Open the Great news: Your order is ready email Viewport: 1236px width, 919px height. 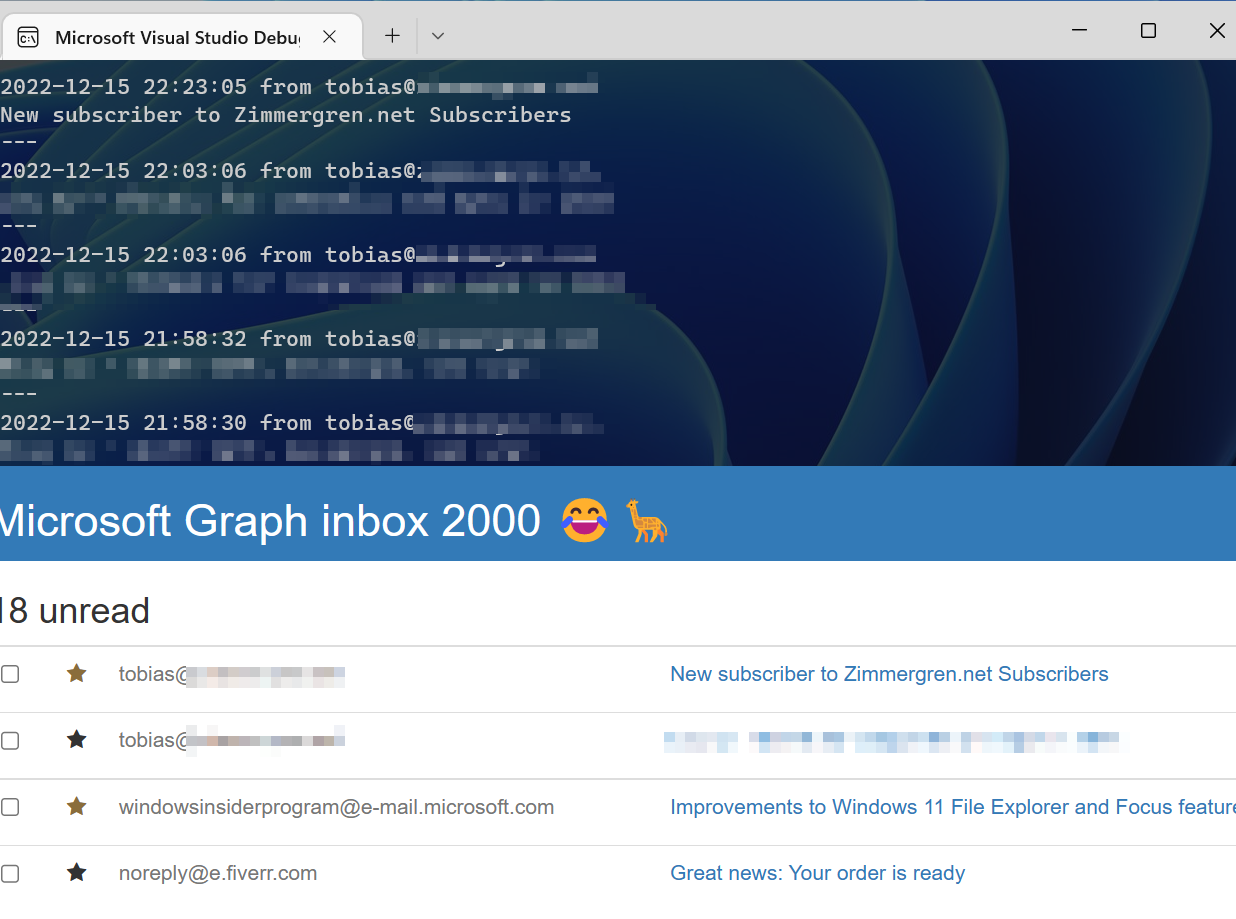tap(817, 873)
